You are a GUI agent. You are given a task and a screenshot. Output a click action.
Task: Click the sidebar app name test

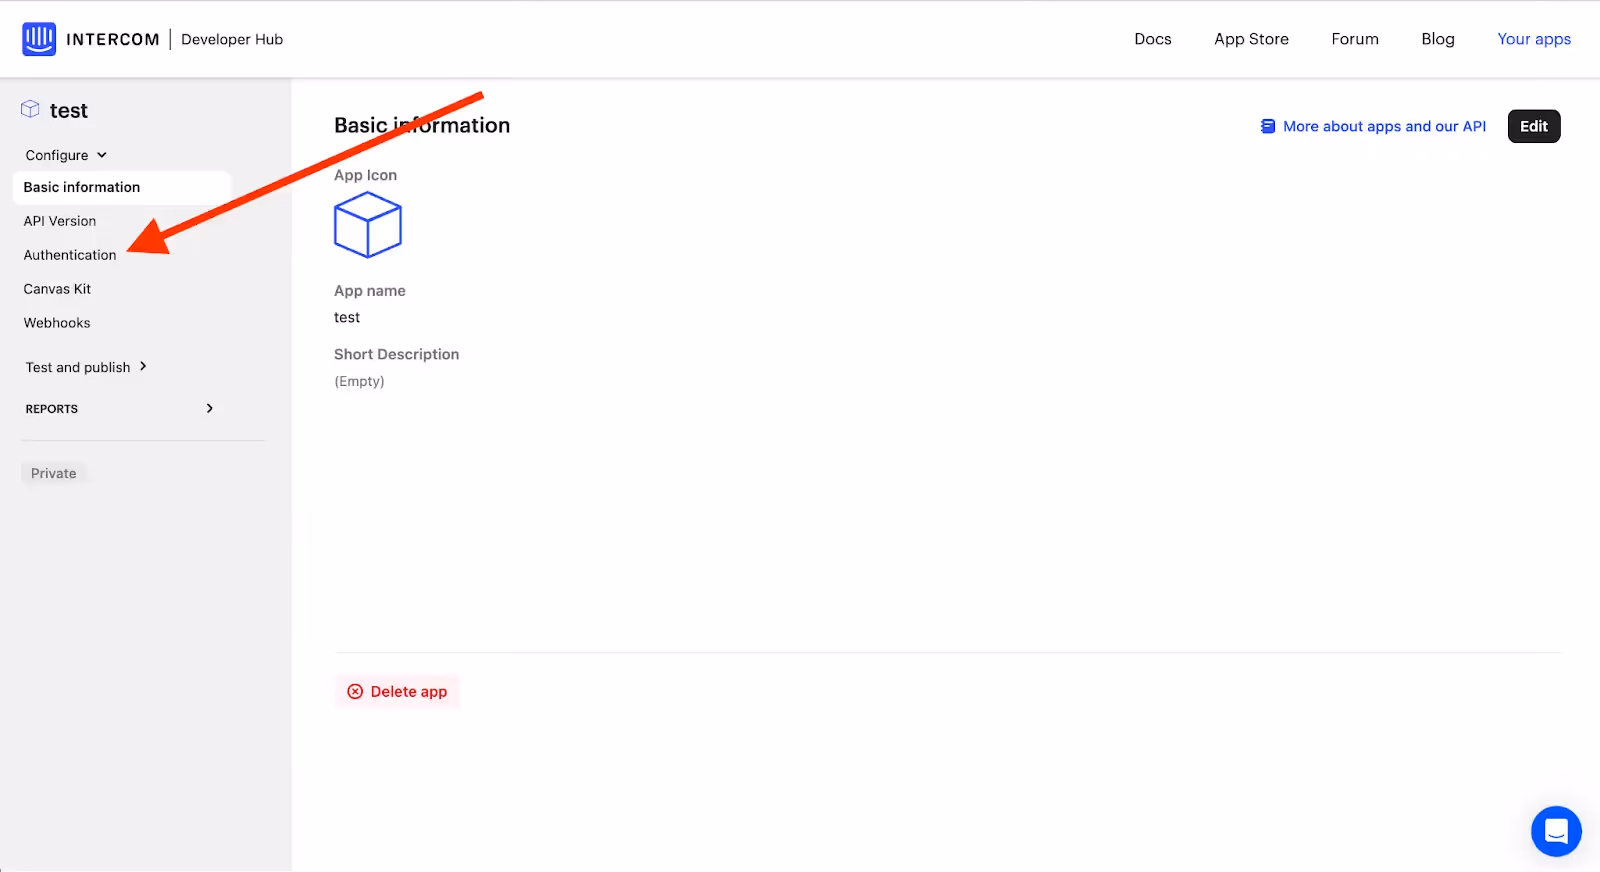[69, 110]
